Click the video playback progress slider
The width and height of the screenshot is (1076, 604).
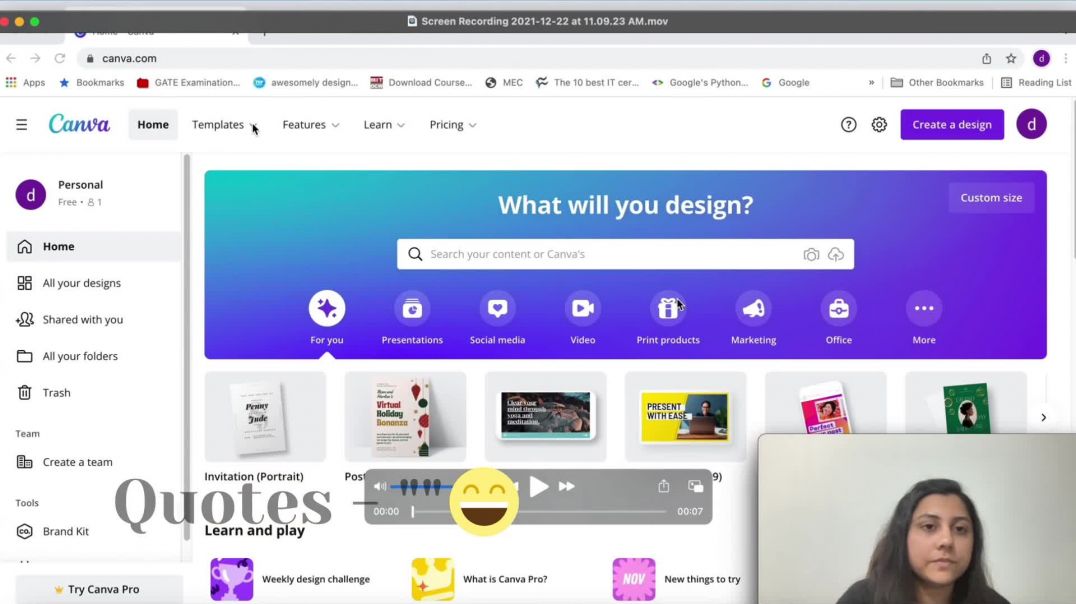539,511
